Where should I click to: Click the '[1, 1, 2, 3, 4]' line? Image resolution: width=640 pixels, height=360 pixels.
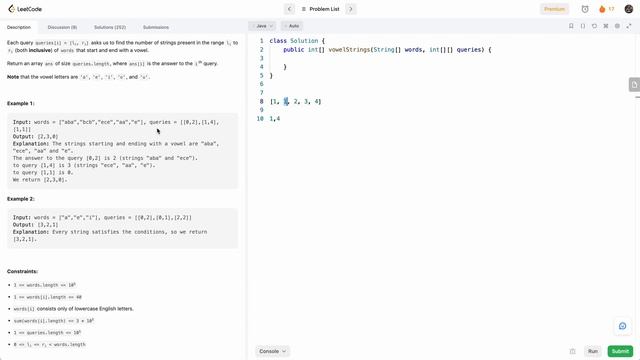coord(296,102)
